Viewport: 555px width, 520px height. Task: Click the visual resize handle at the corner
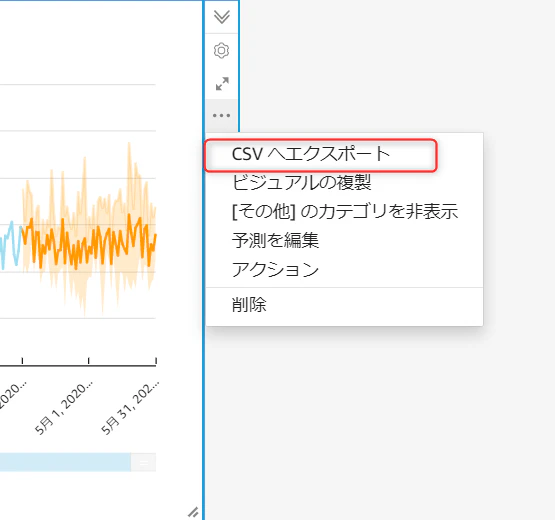coord(193,512)
